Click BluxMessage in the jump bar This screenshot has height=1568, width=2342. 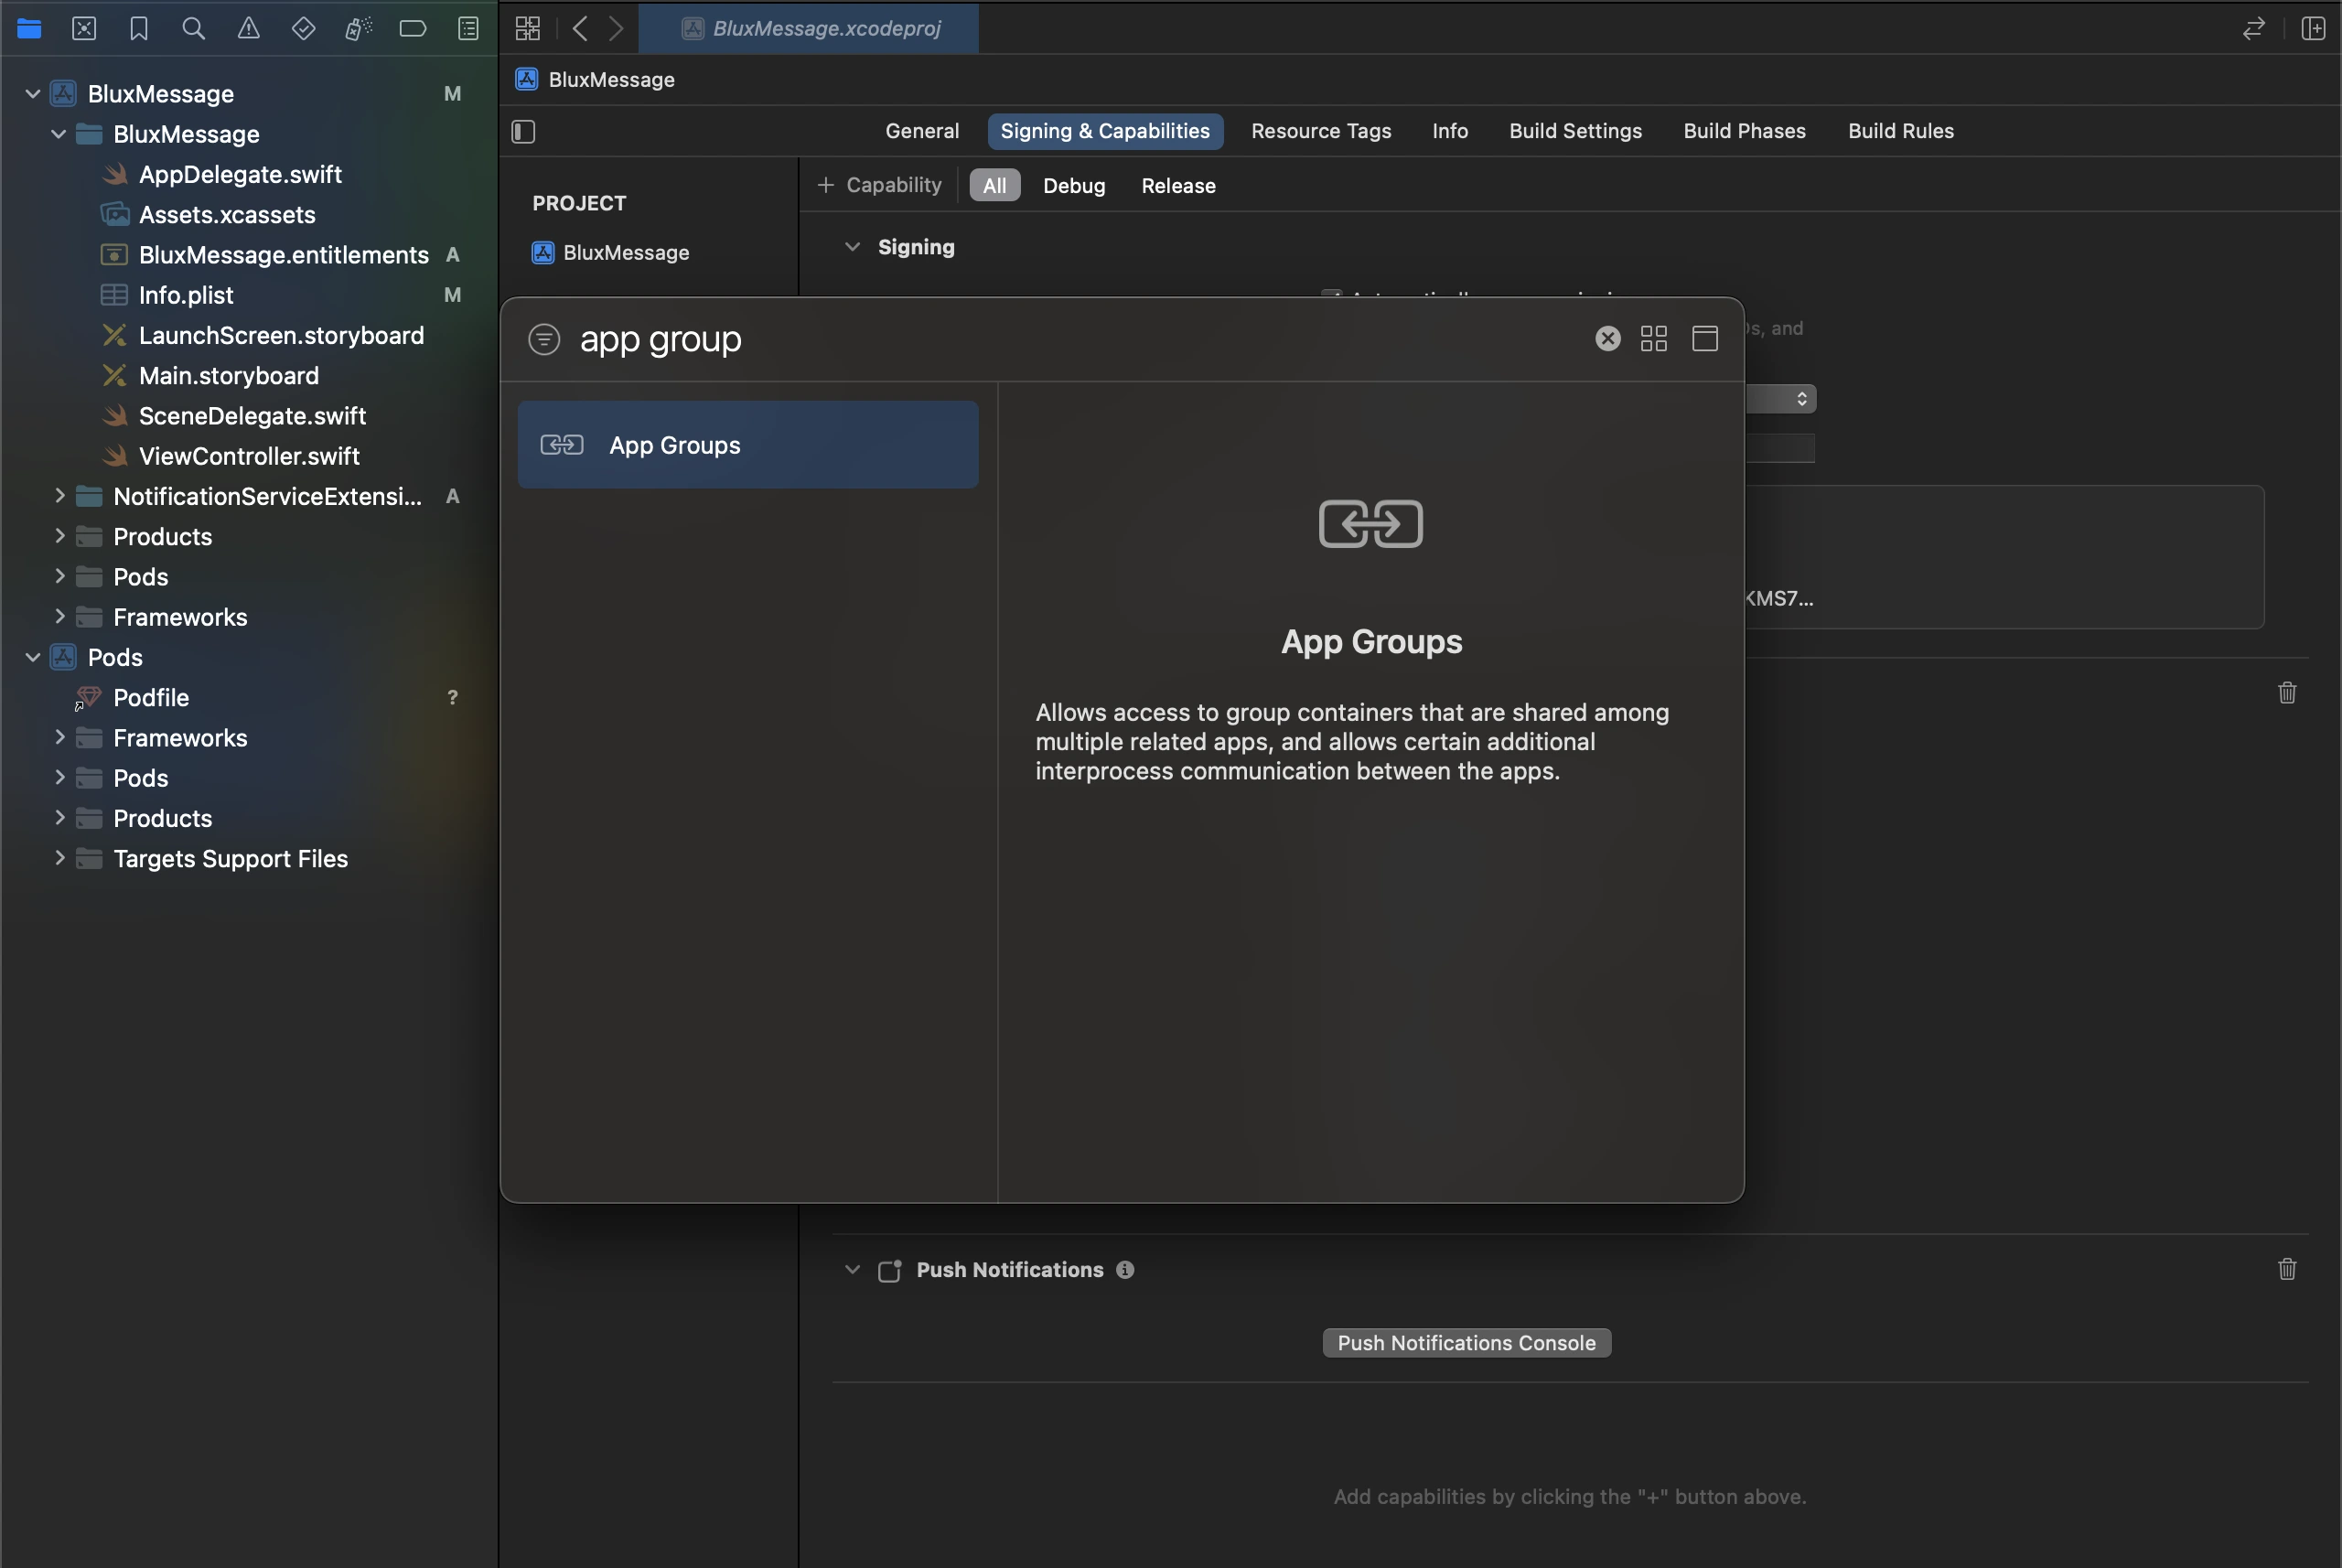tap(595, 79)
